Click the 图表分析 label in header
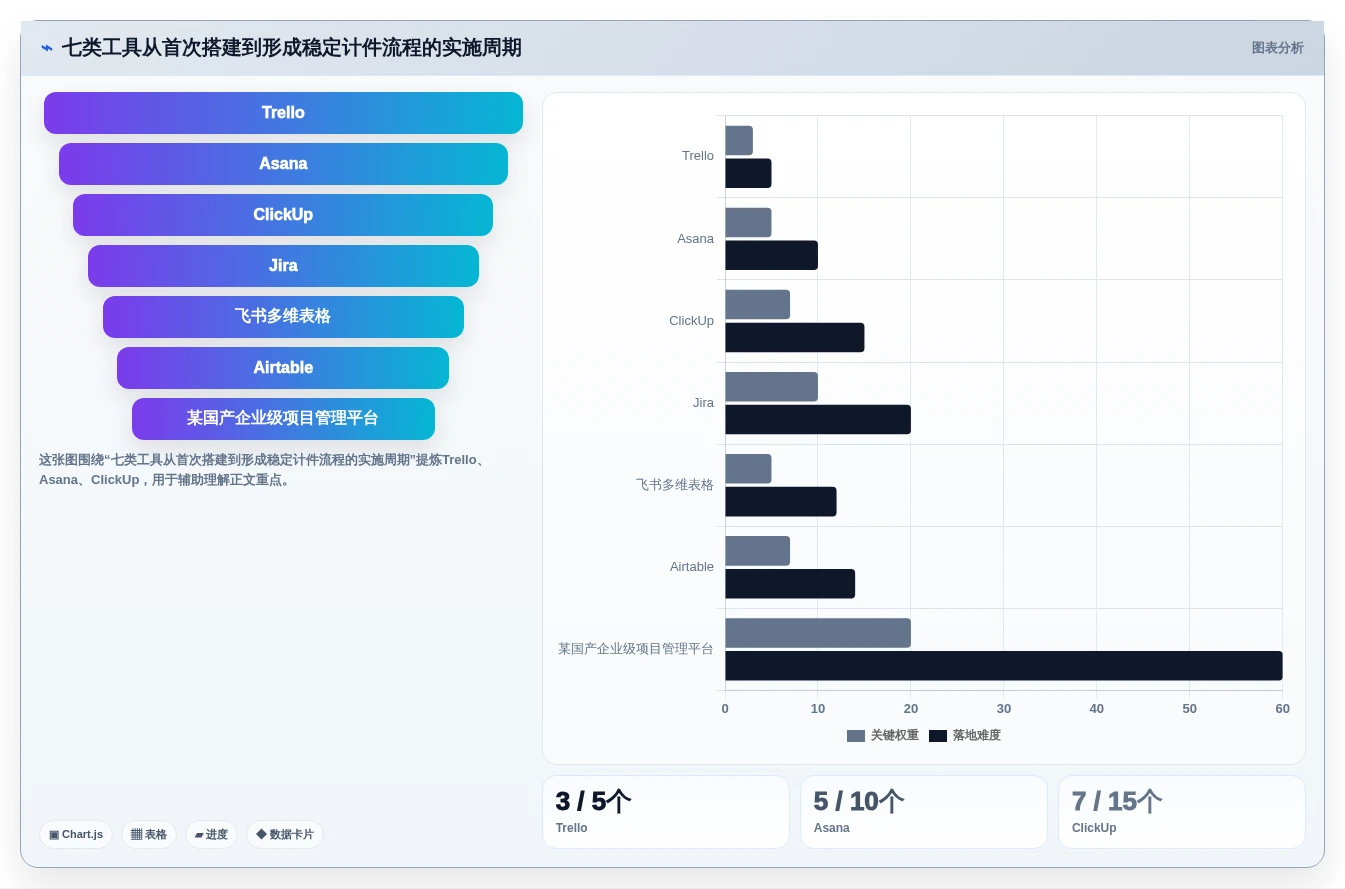Image resolution: width=1345 pixels, height=889 pixels. (x=1277, y=48)
